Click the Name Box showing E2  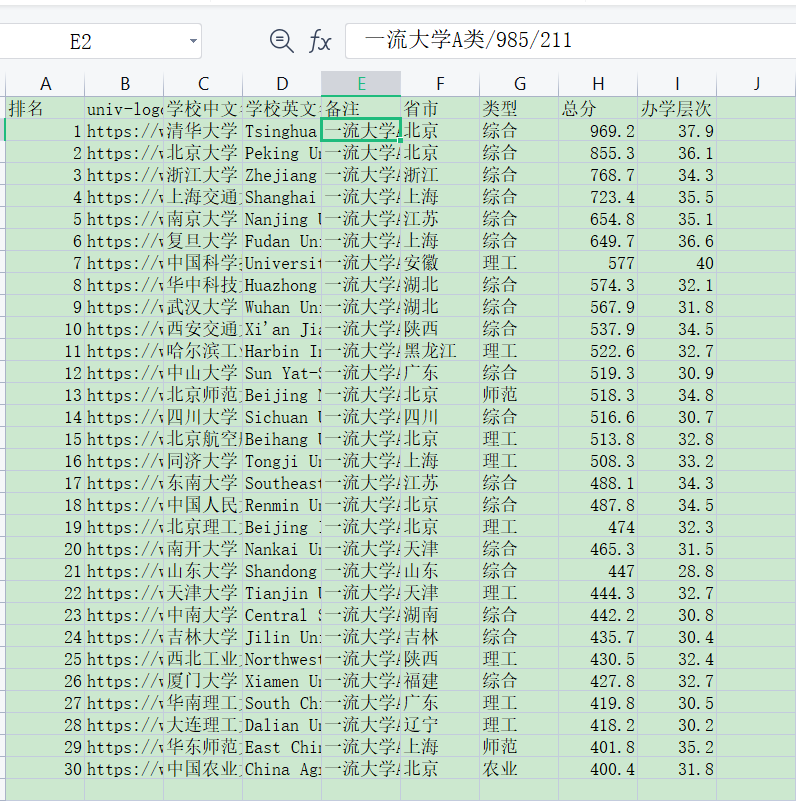(x=100, y=41)
